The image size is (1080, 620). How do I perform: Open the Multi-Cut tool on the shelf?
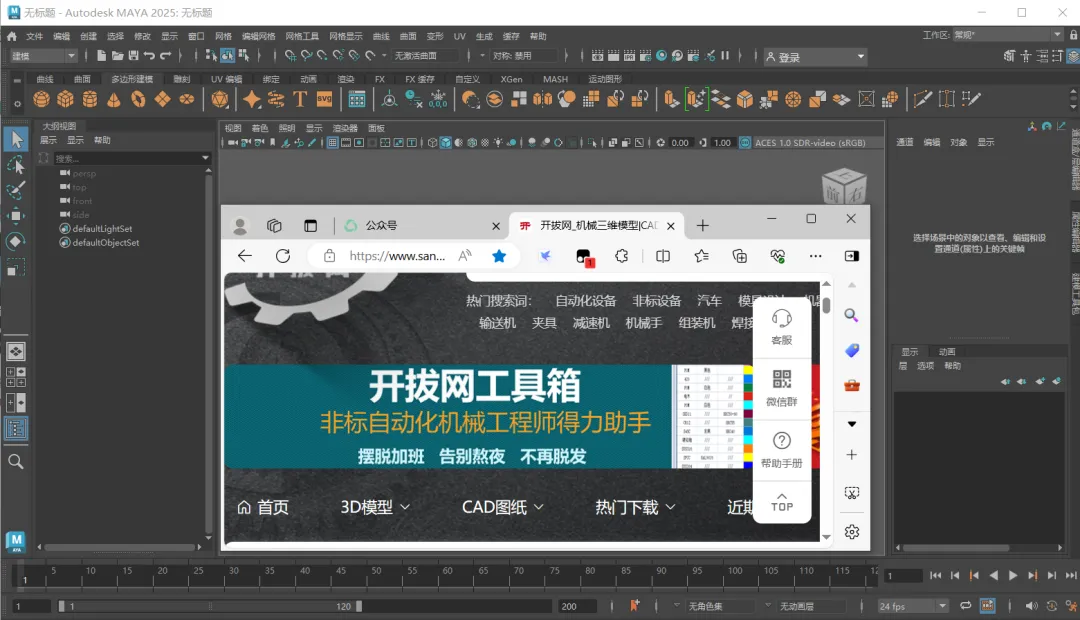922,99
